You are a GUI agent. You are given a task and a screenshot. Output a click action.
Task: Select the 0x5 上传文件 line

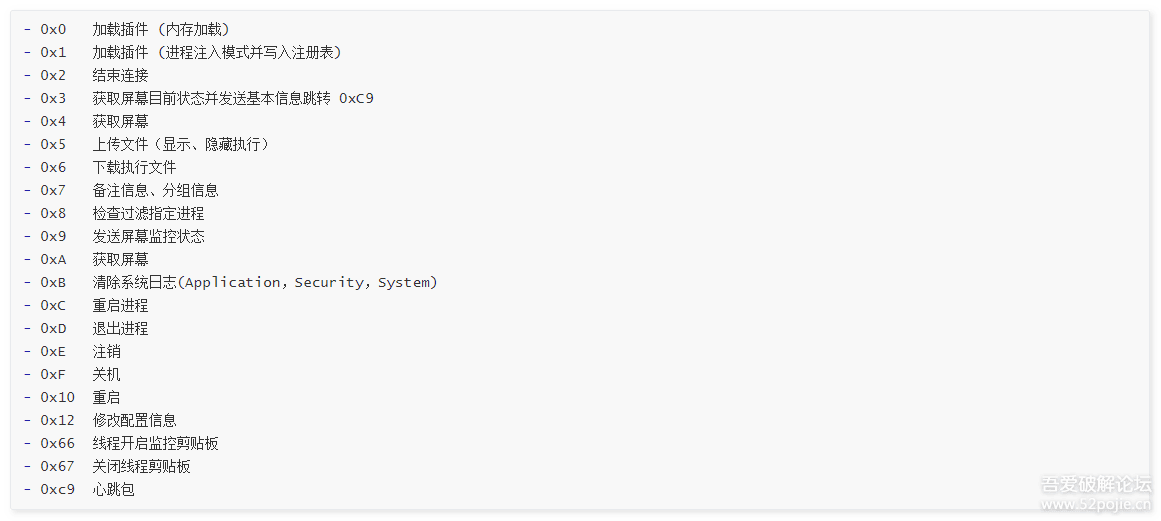(x=180, y=144)
